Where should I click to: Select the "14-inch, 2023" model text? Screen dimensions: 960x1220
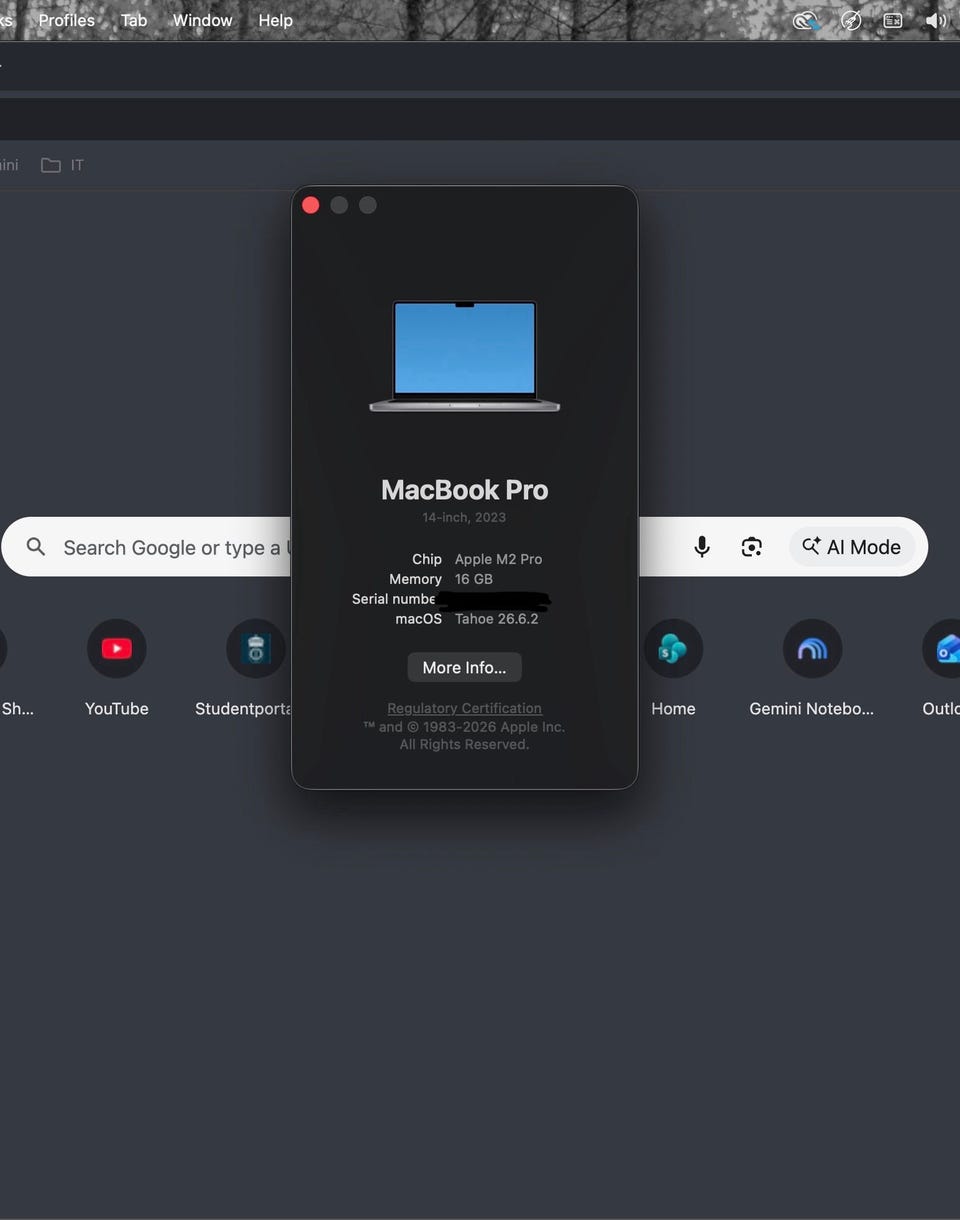point(464,517)
